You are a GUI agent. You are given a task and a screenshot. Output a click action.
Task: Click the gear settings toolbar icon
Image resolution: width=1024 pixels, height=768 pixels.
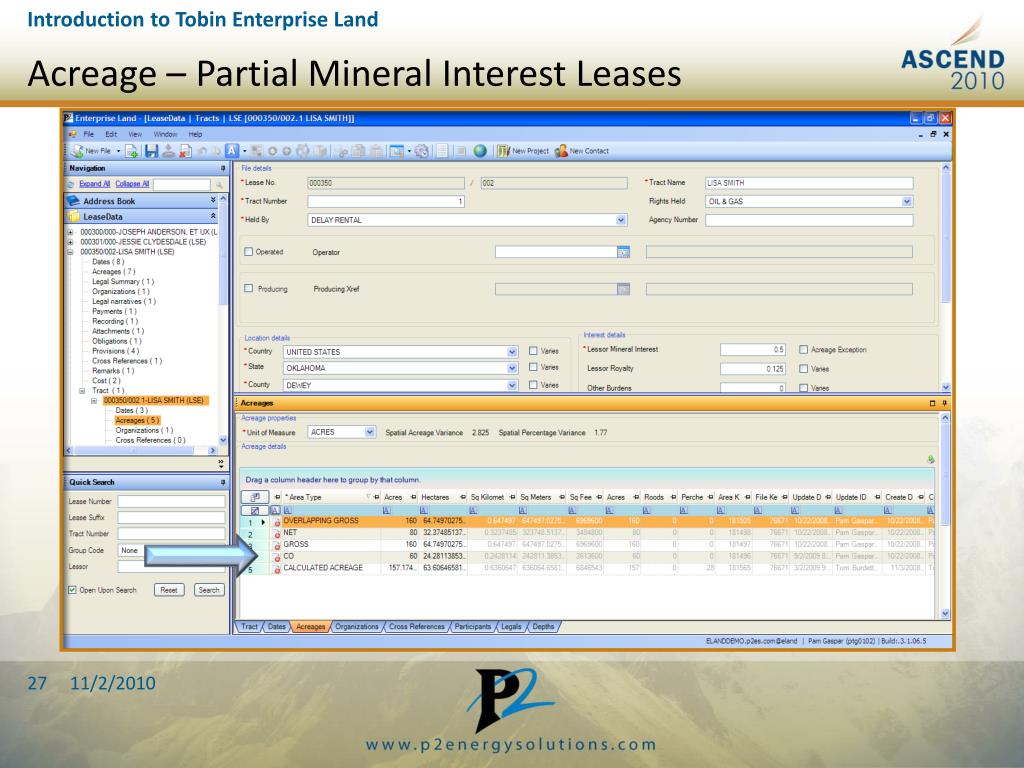pos(422,151)
